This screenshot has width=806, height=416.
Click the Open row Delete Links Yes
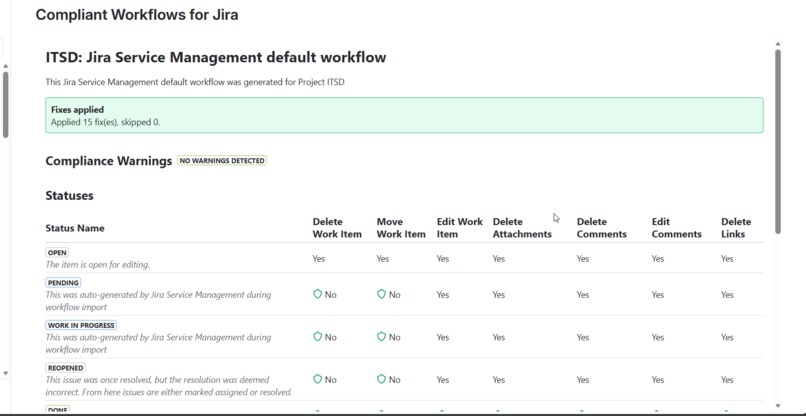[727, 259]
